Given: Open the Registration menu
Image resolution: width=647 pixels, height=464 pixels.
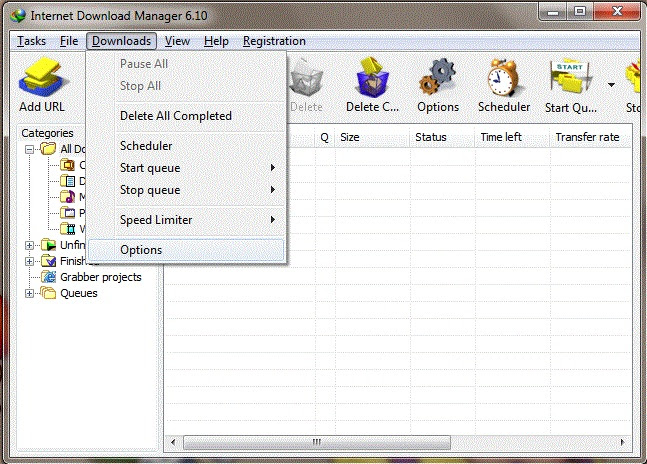Looking at the screenshot, I should tap(274, 41).
